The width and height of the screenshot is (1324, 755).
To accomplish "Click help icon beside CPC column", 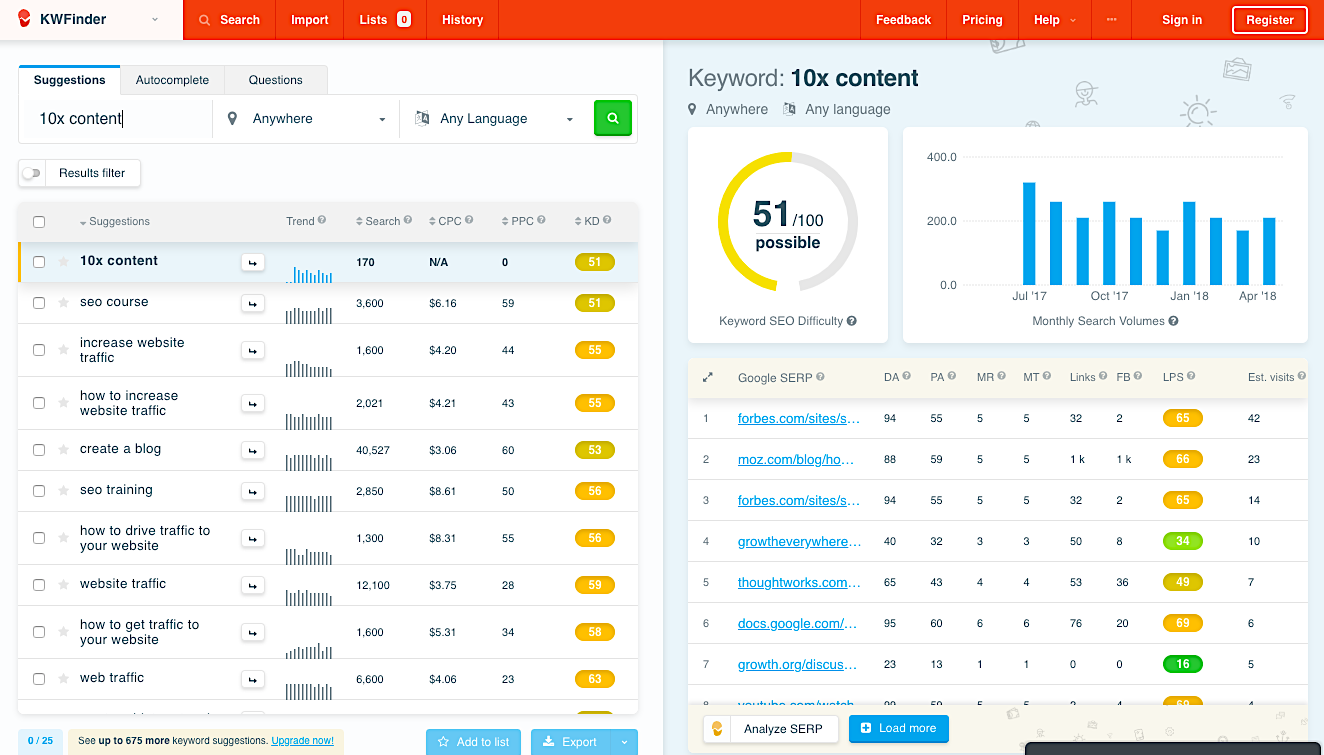I will pos(469,221).
